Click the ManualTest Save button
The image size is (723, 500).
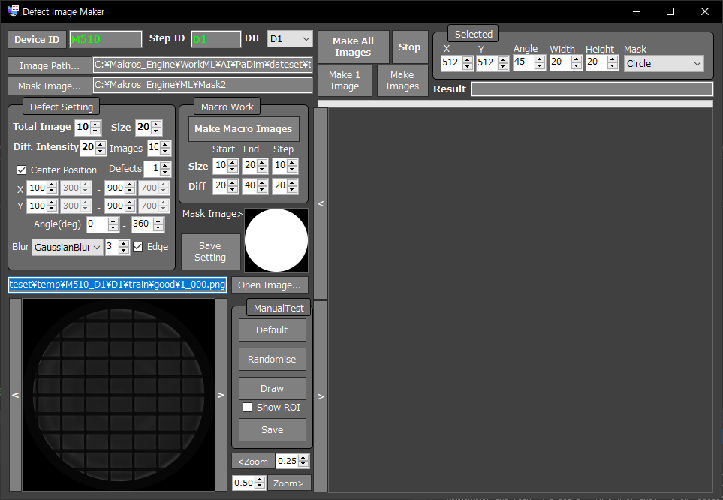tap(272, 430)
